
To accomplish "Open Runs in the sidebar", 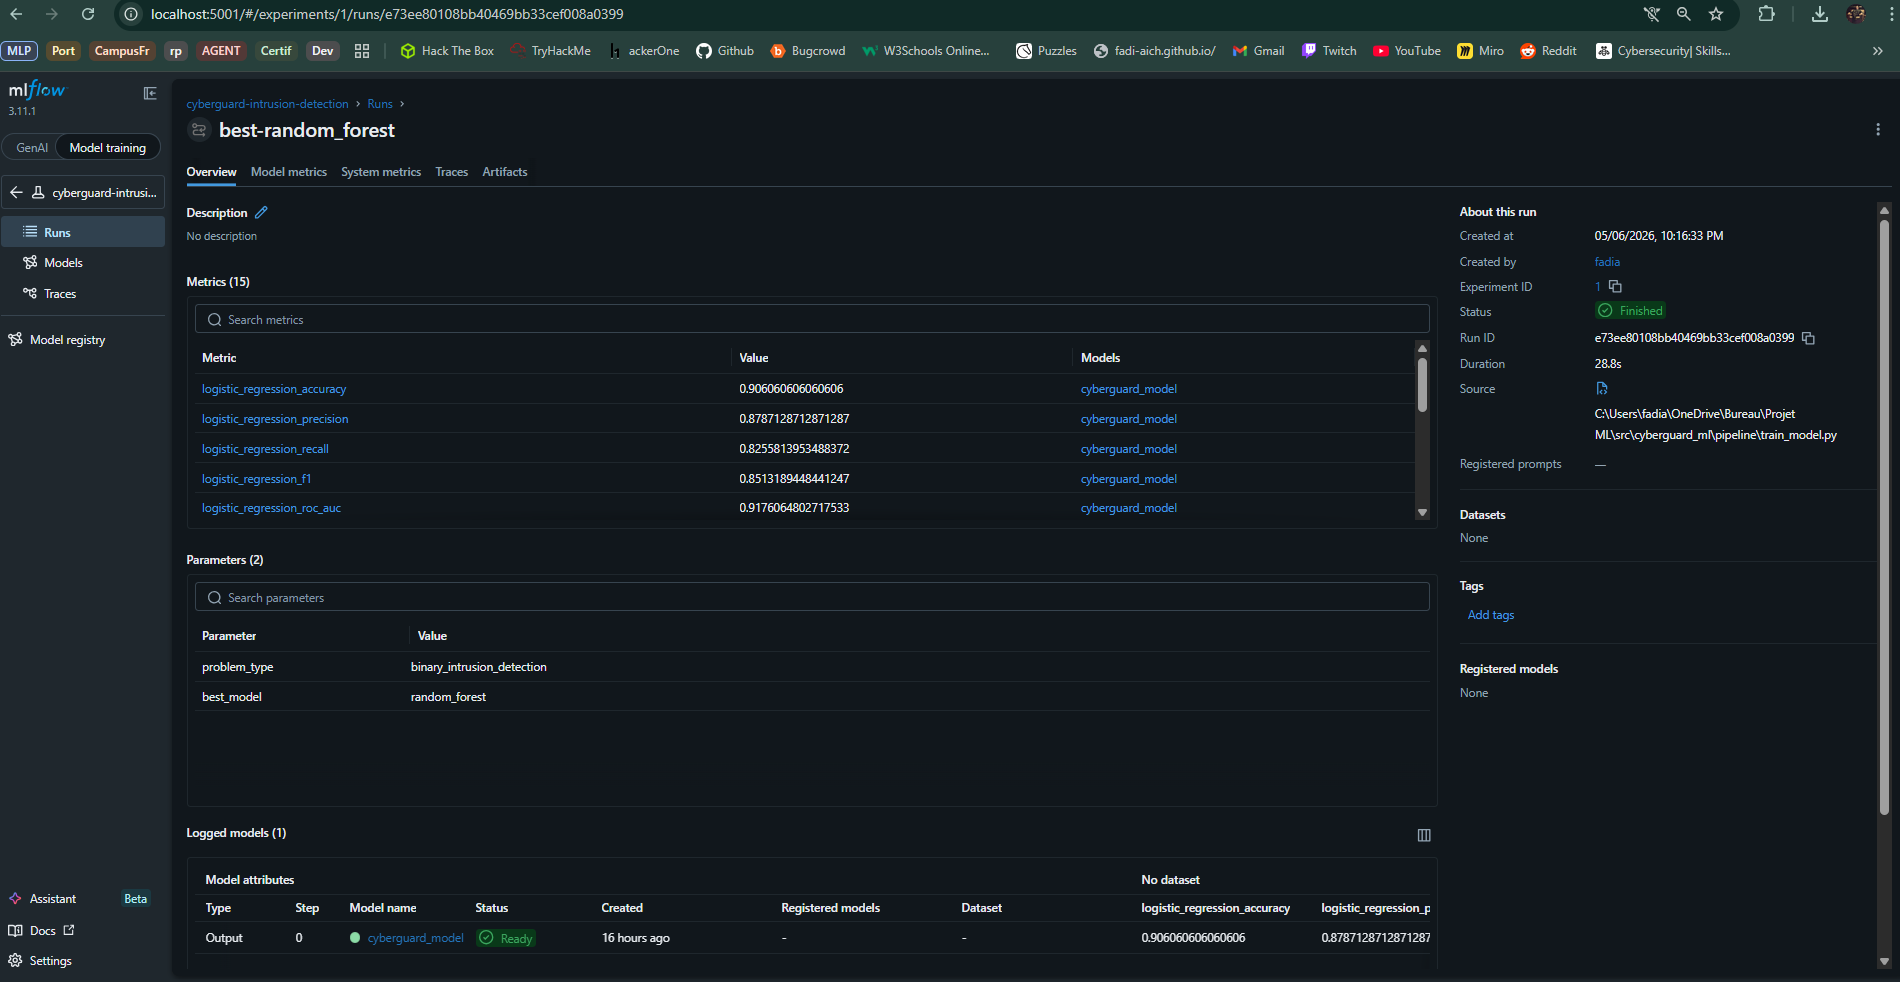I will pos(83,232).
